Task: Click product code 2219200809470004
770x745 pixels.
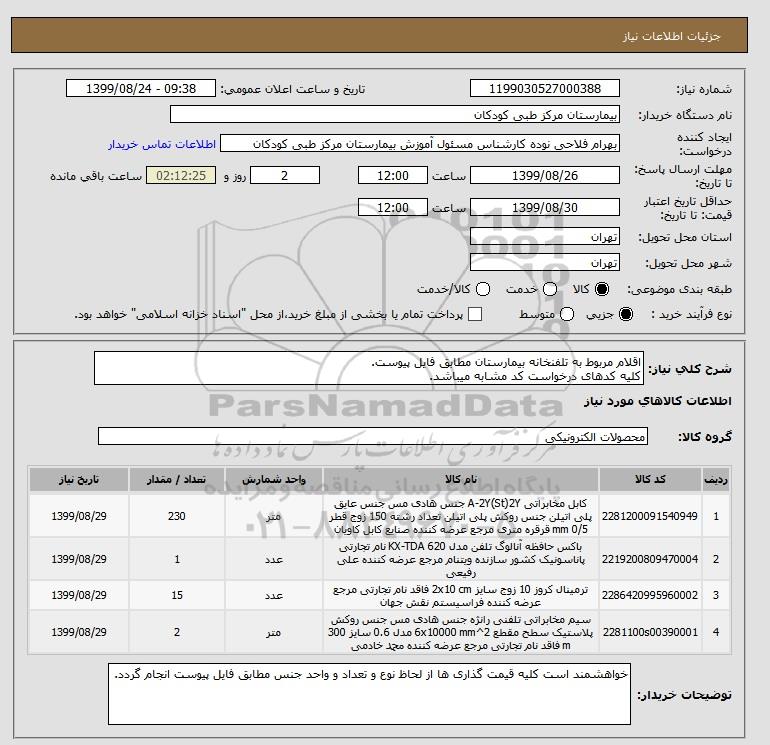Action: (650, 559)
